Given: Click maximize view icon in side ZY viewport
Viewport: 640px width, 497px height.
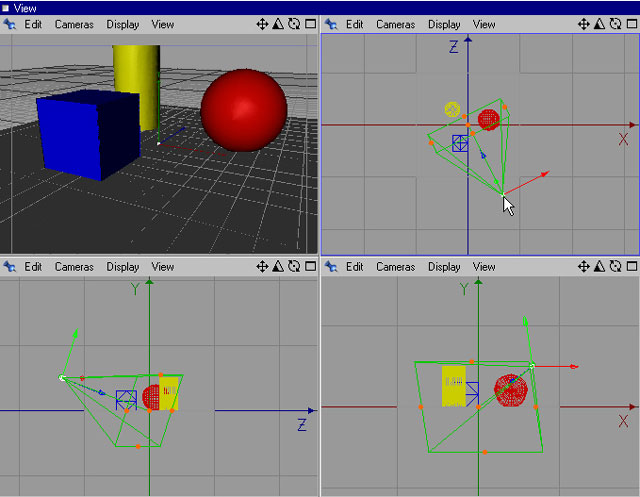Looking at the screenshot, I should coord(310,266).
